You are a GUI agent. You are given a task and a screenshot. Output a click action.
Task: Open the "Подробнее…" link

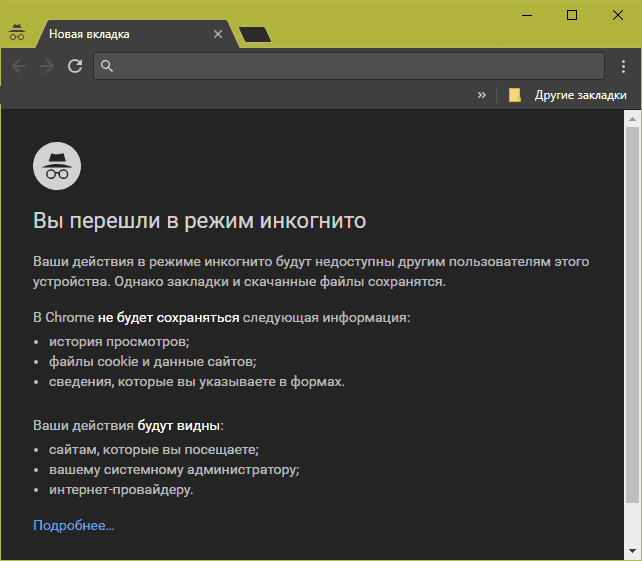click(74, 525)
